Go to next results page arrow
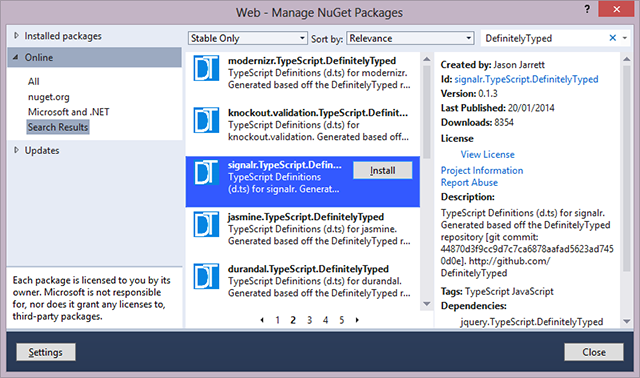Image resolution: width=640 pixels, height=378 pixels. coord(357,320)
